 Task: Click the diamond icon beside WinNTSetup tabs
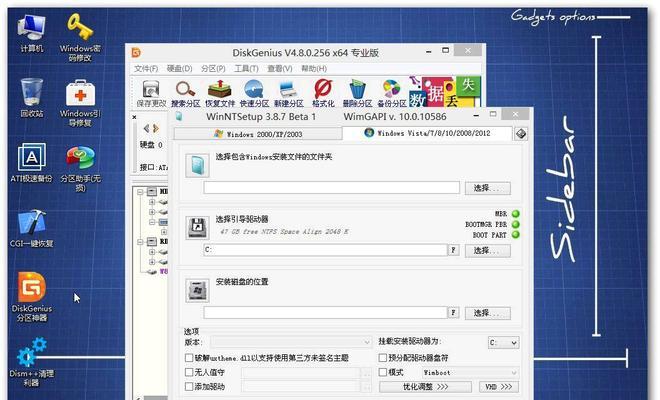click(x=521, y=133)
